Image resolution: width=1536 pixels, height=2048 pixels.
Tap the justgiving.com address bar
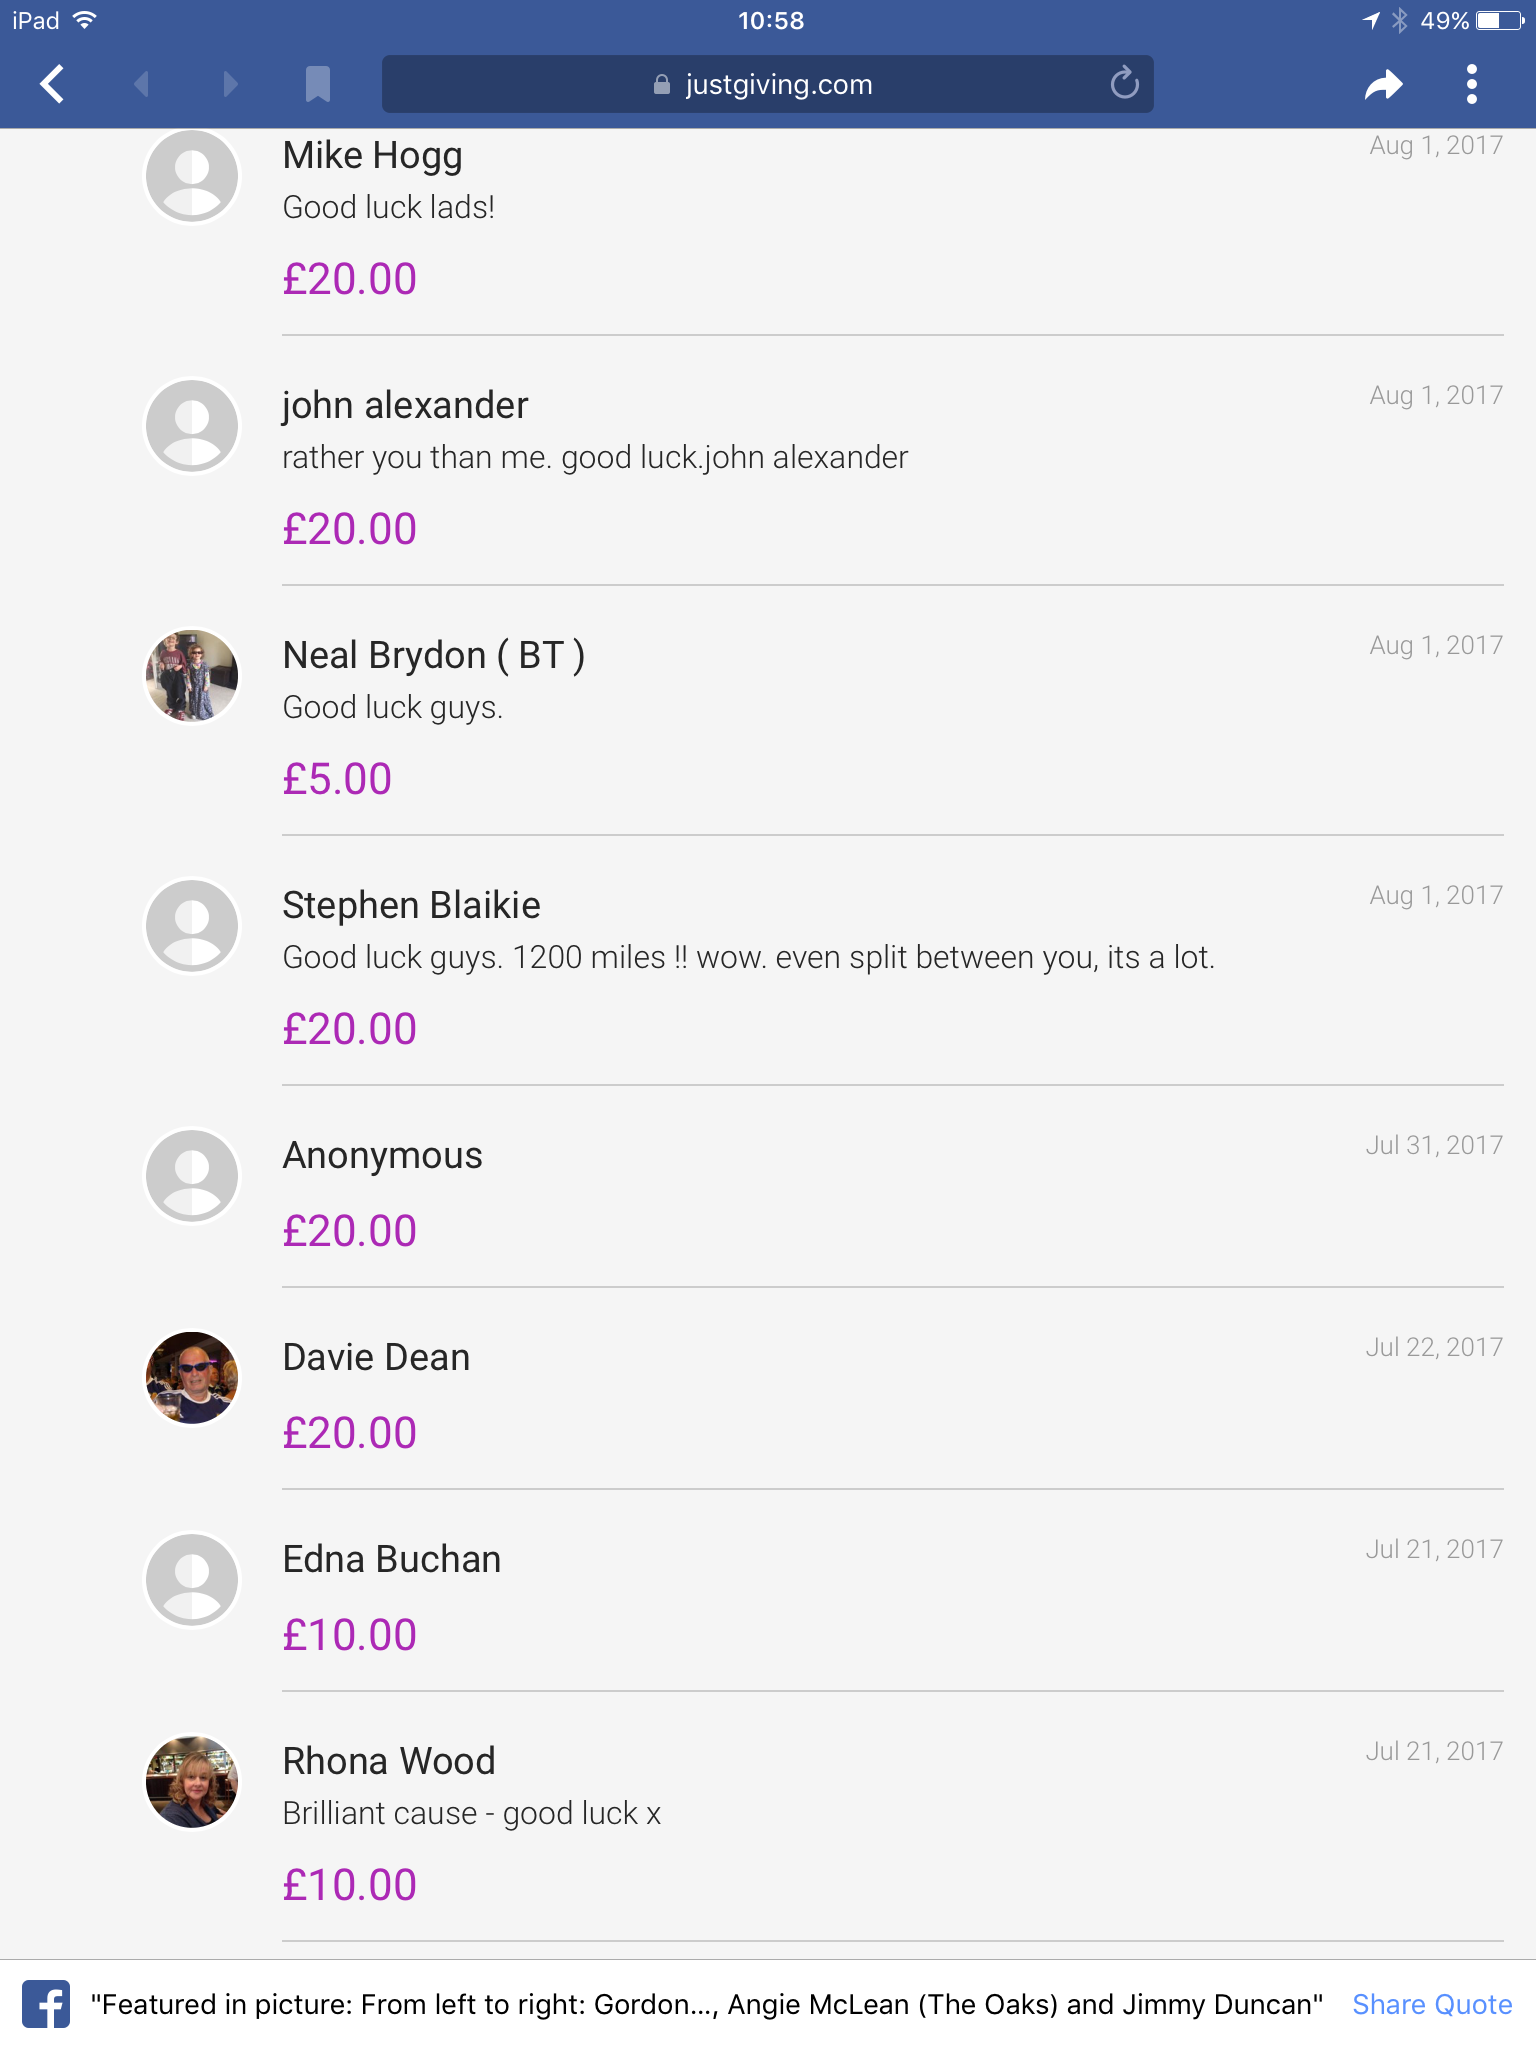coord(766,84)
